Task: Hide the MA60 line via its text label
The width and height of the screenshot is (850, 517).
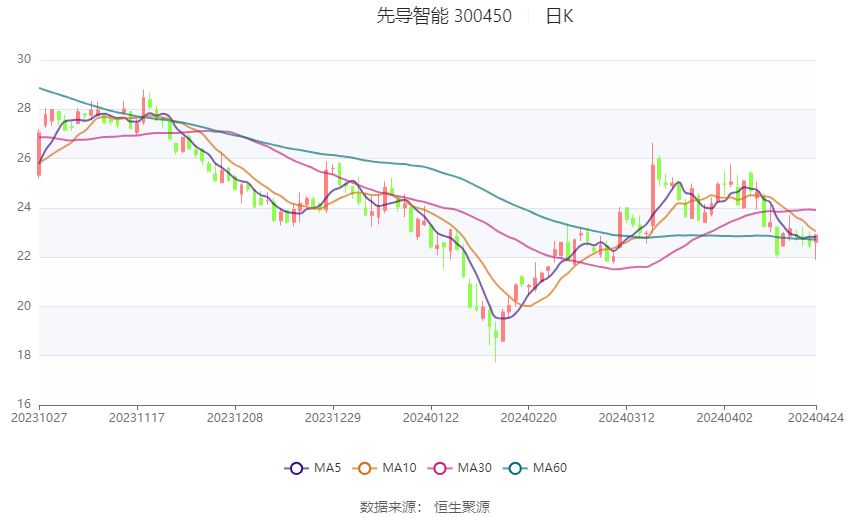Action: point(549,467)
